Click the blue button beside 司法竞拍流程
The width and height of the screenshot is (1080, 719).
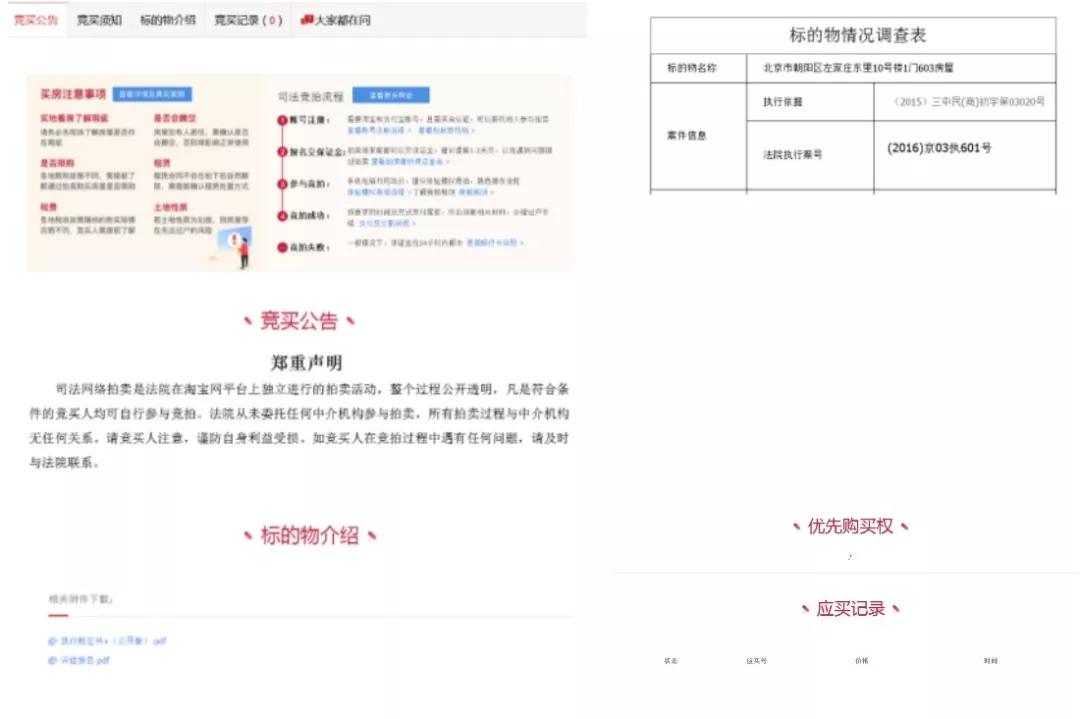(x=392, y=96)
